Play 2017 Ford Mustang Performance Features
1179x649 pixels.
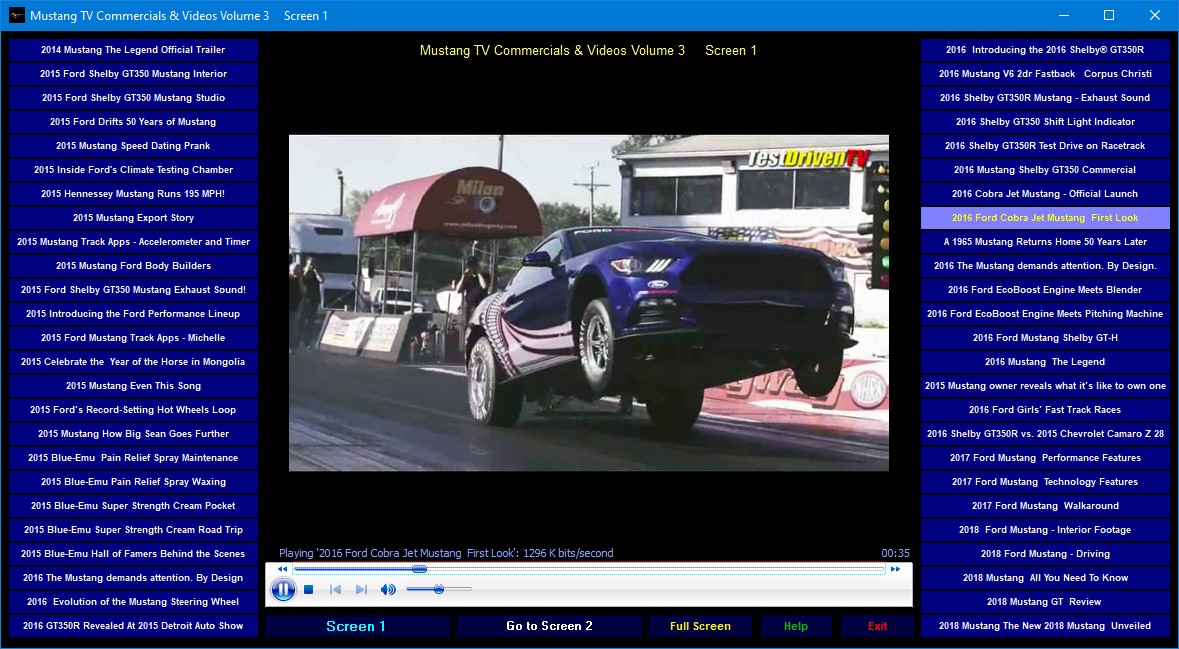point(1045,458)
